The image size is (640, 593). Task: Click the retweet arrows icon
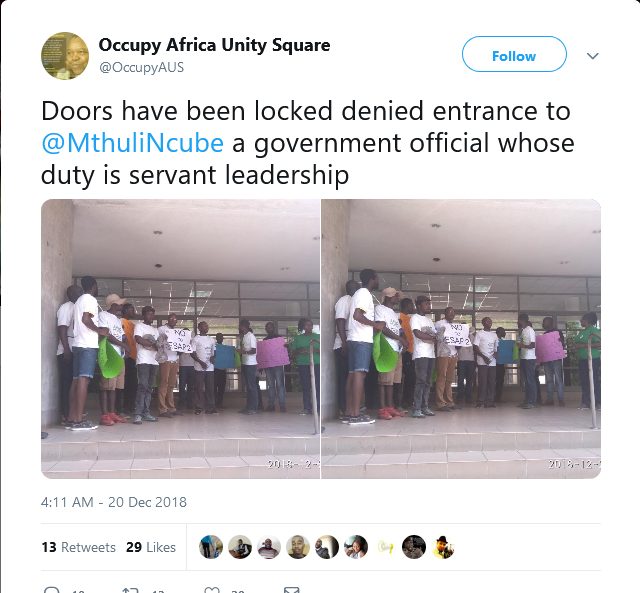tap(131, 590)
